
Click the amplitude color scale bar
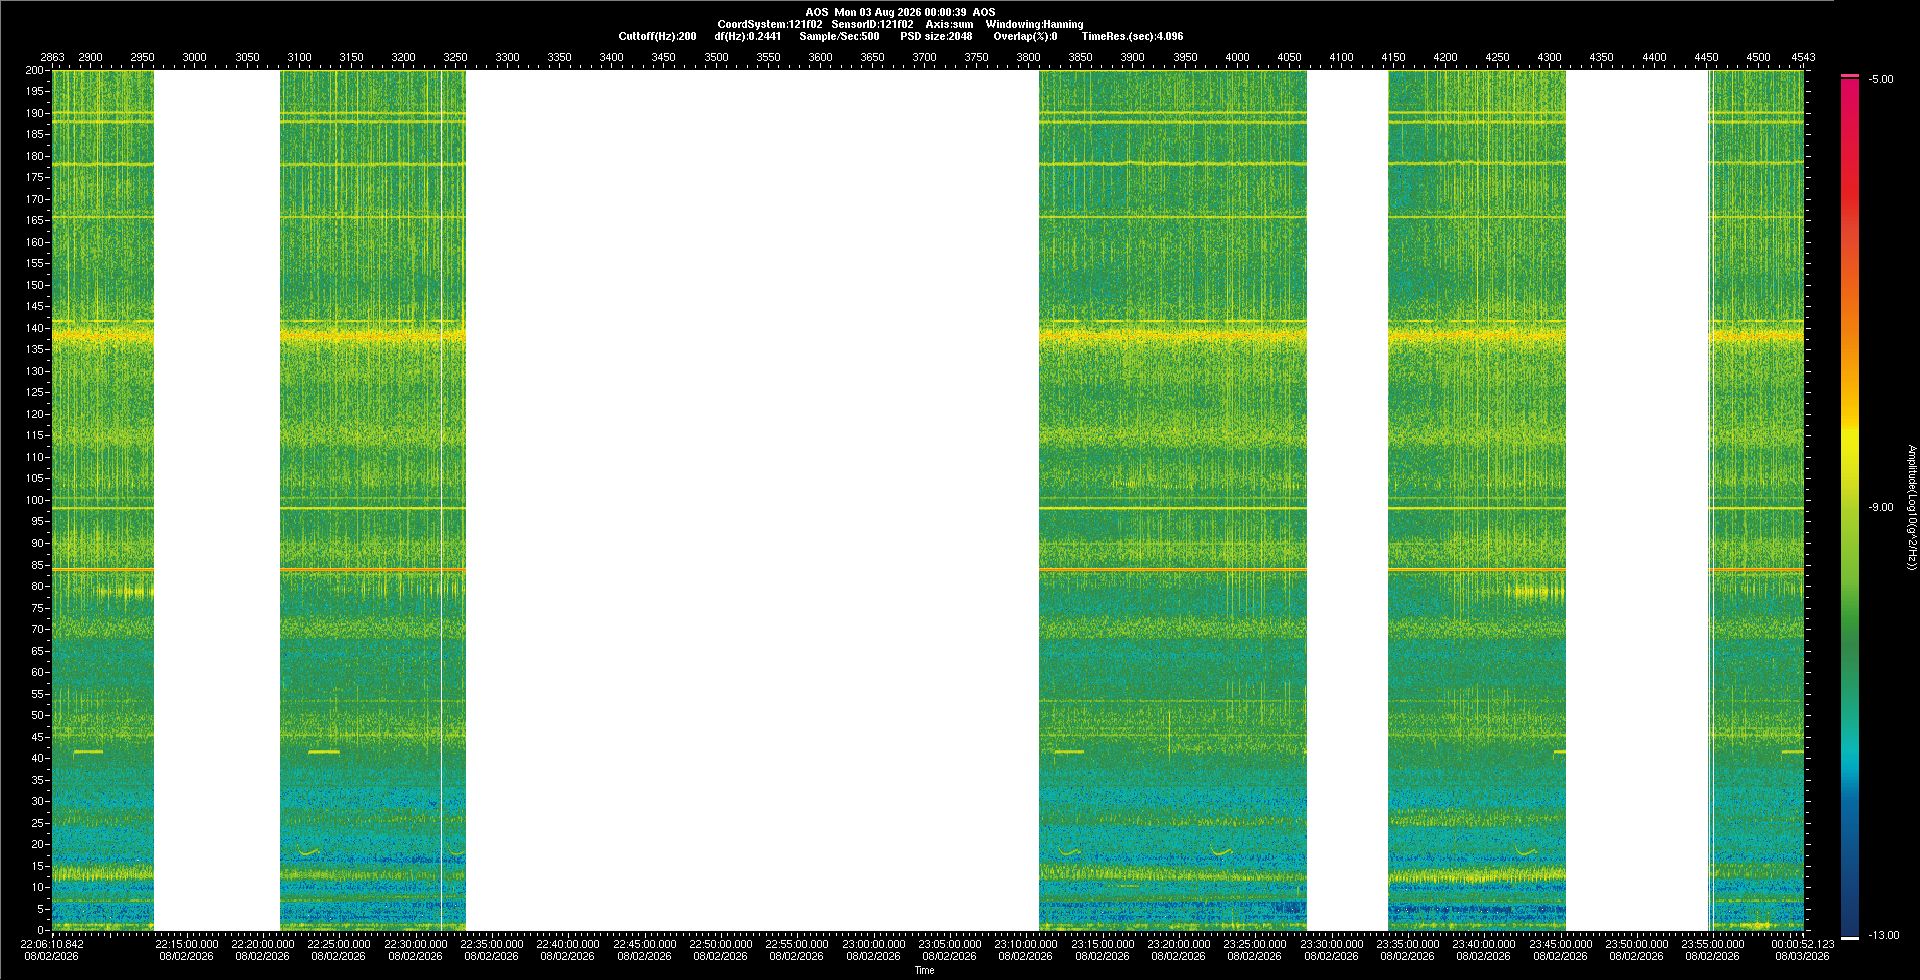click(1850, 507)
